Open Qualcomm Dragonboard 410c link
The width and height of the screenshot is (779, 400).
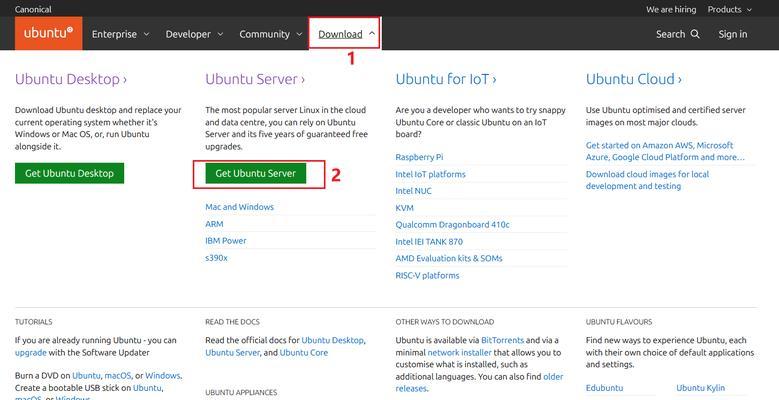453,225
